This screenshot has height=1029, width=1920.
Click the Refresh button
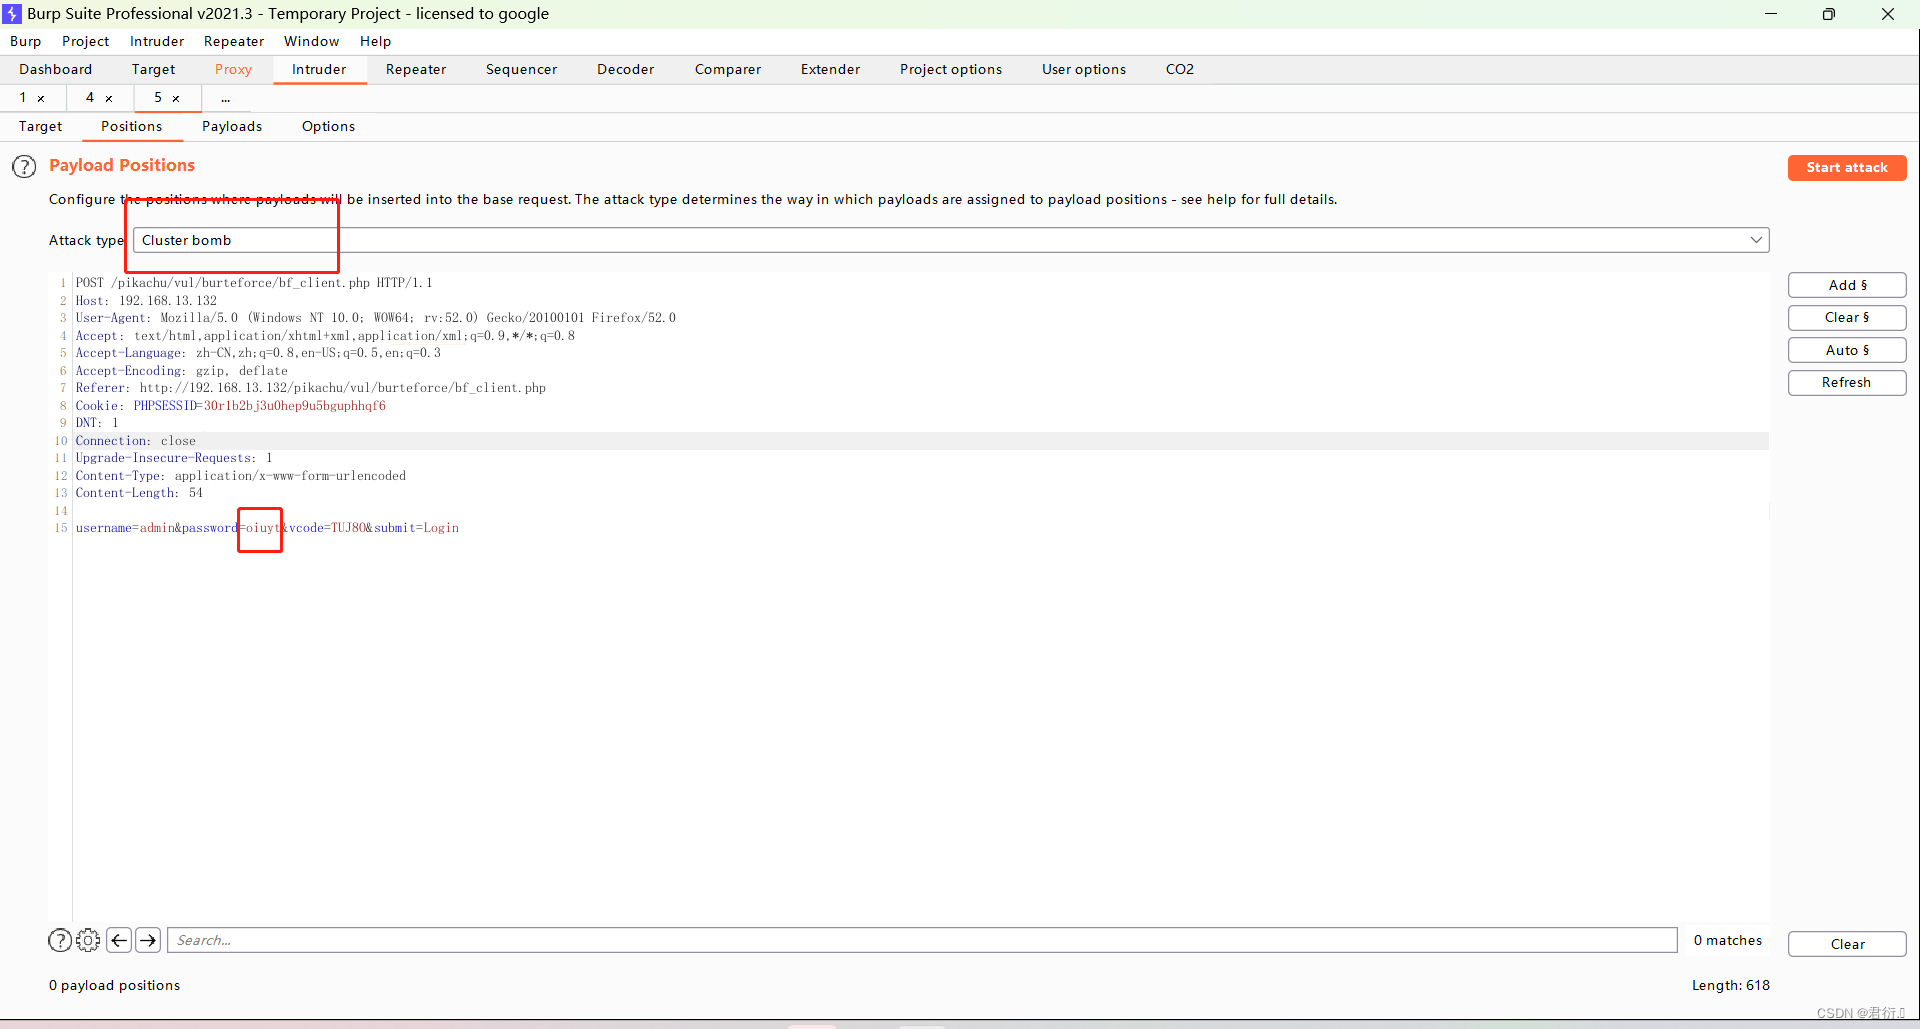pos(1847,382)
